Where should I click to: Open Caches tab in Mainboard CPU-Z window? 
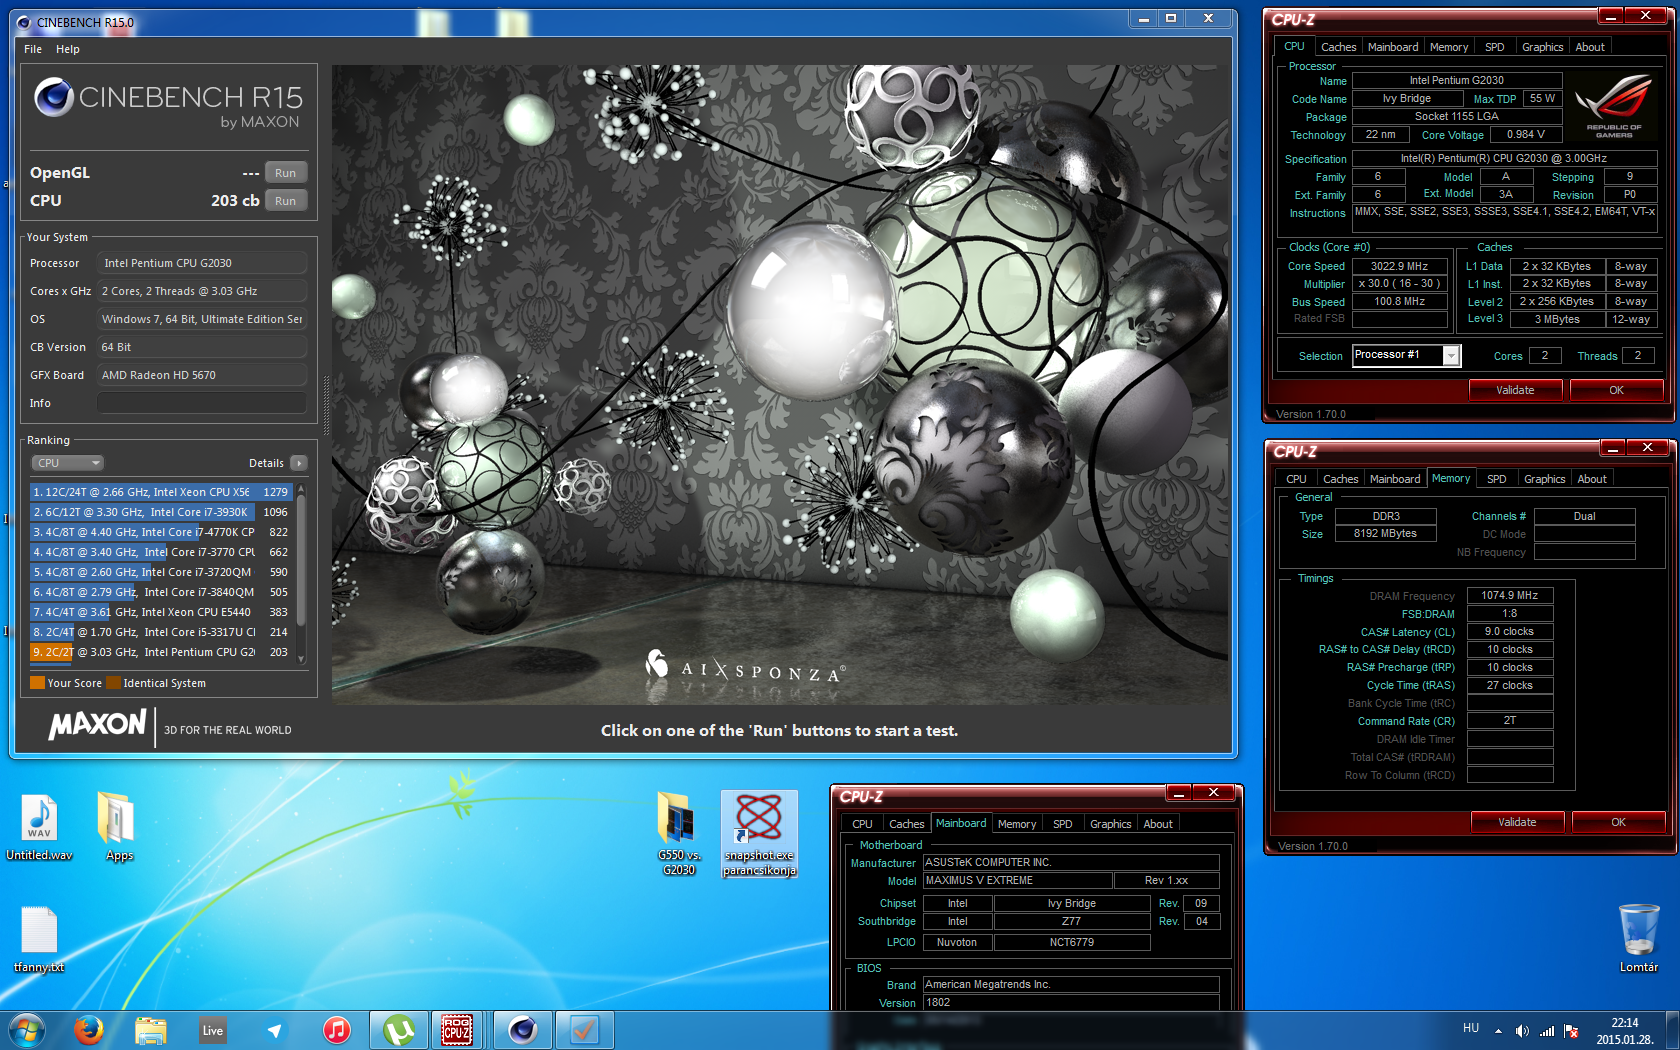[x=906, y=824]
